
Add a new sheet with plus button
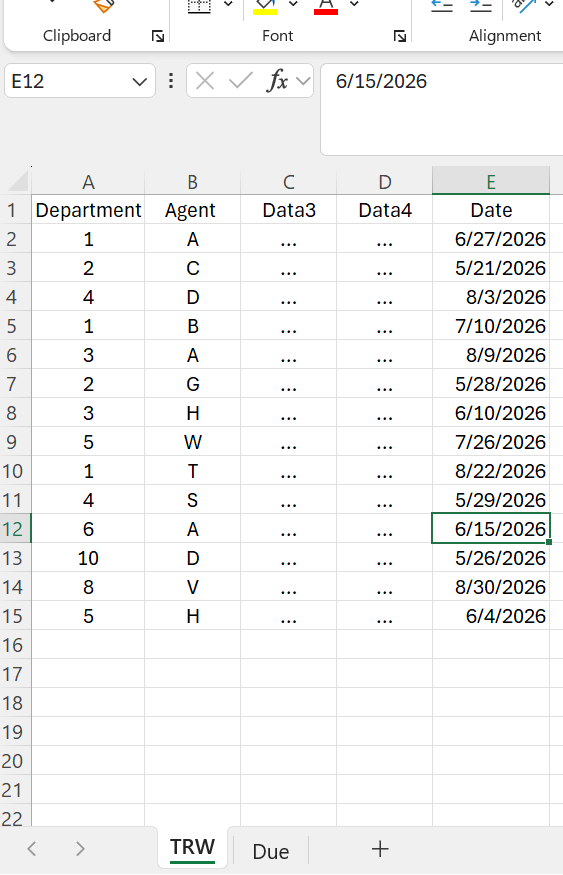380,849
